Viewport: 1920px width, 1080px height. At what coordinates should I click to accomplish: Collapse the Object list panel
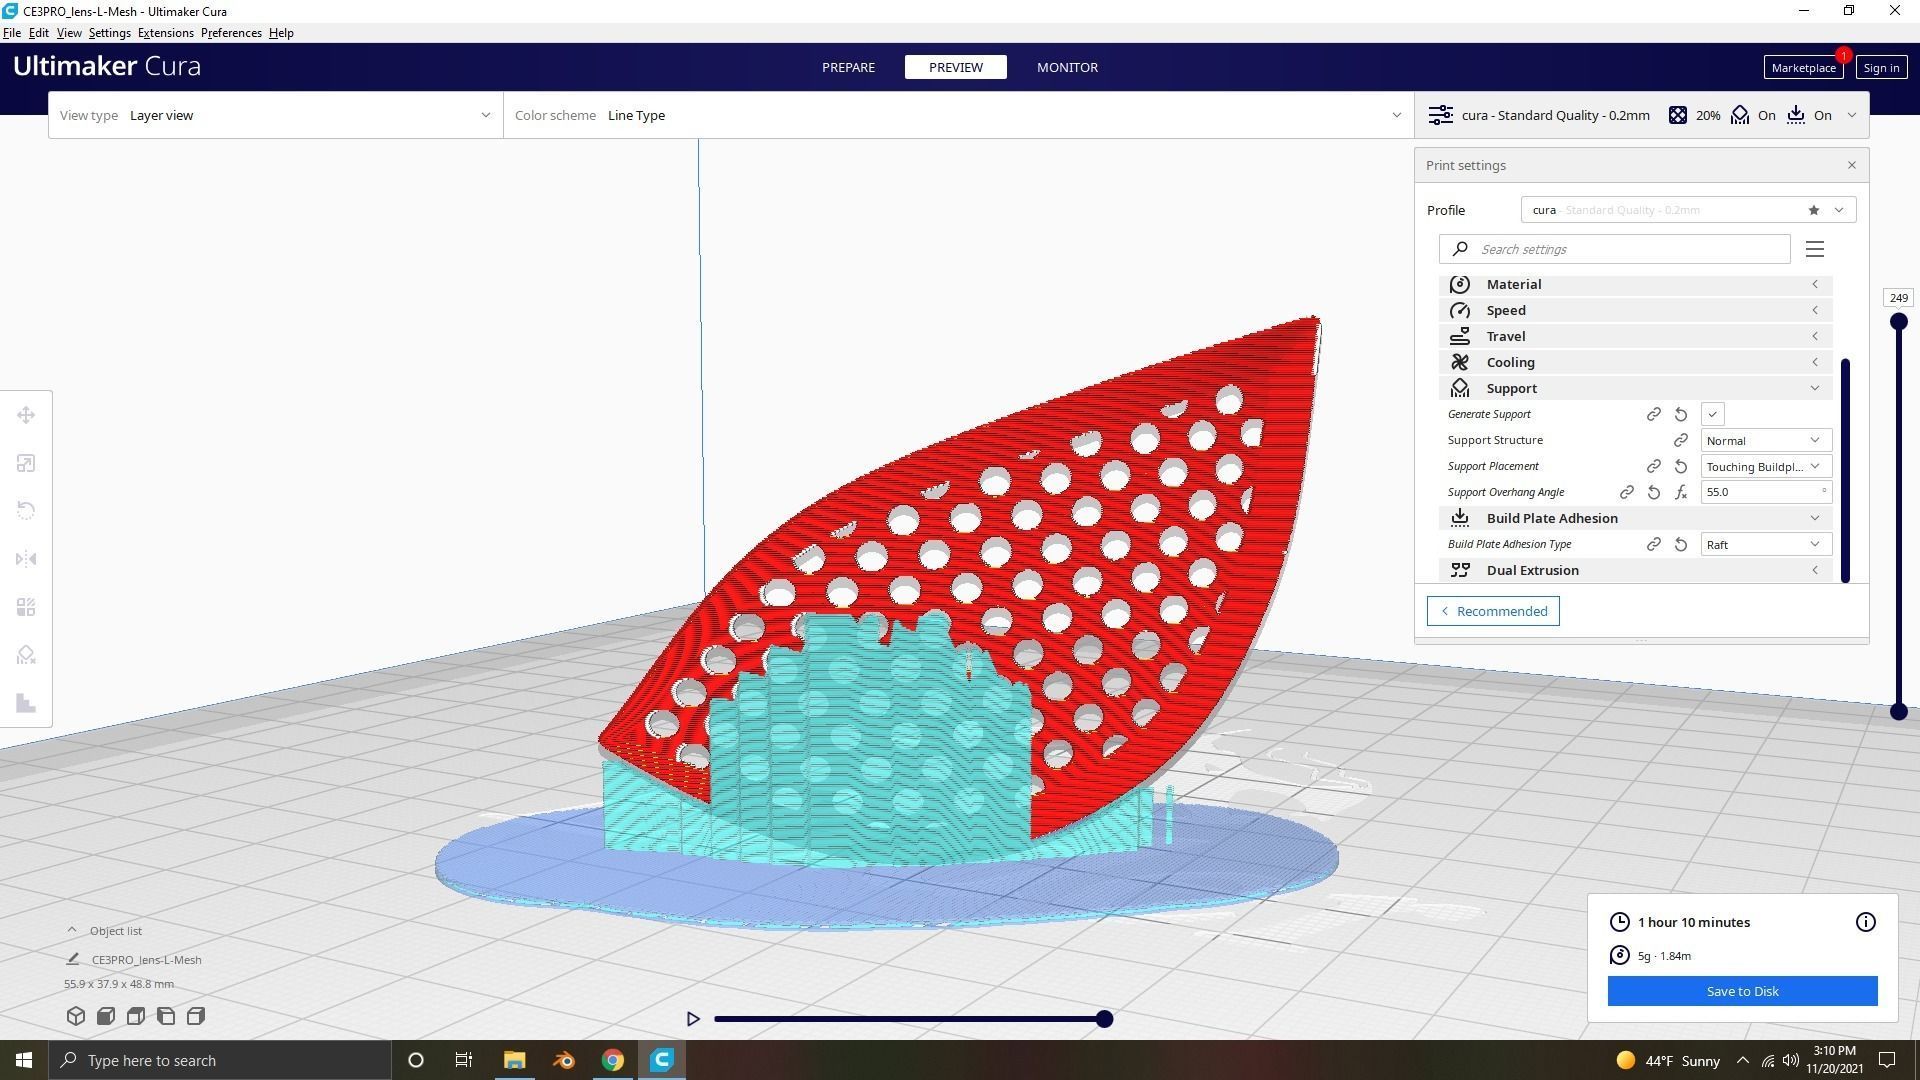(x=72, y=930)
